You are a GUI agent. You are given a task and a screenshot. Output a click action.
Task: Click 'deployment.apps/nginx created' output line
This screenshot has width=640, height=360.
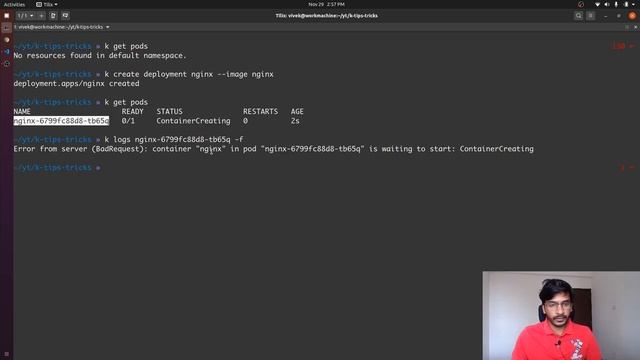(76, 84)
